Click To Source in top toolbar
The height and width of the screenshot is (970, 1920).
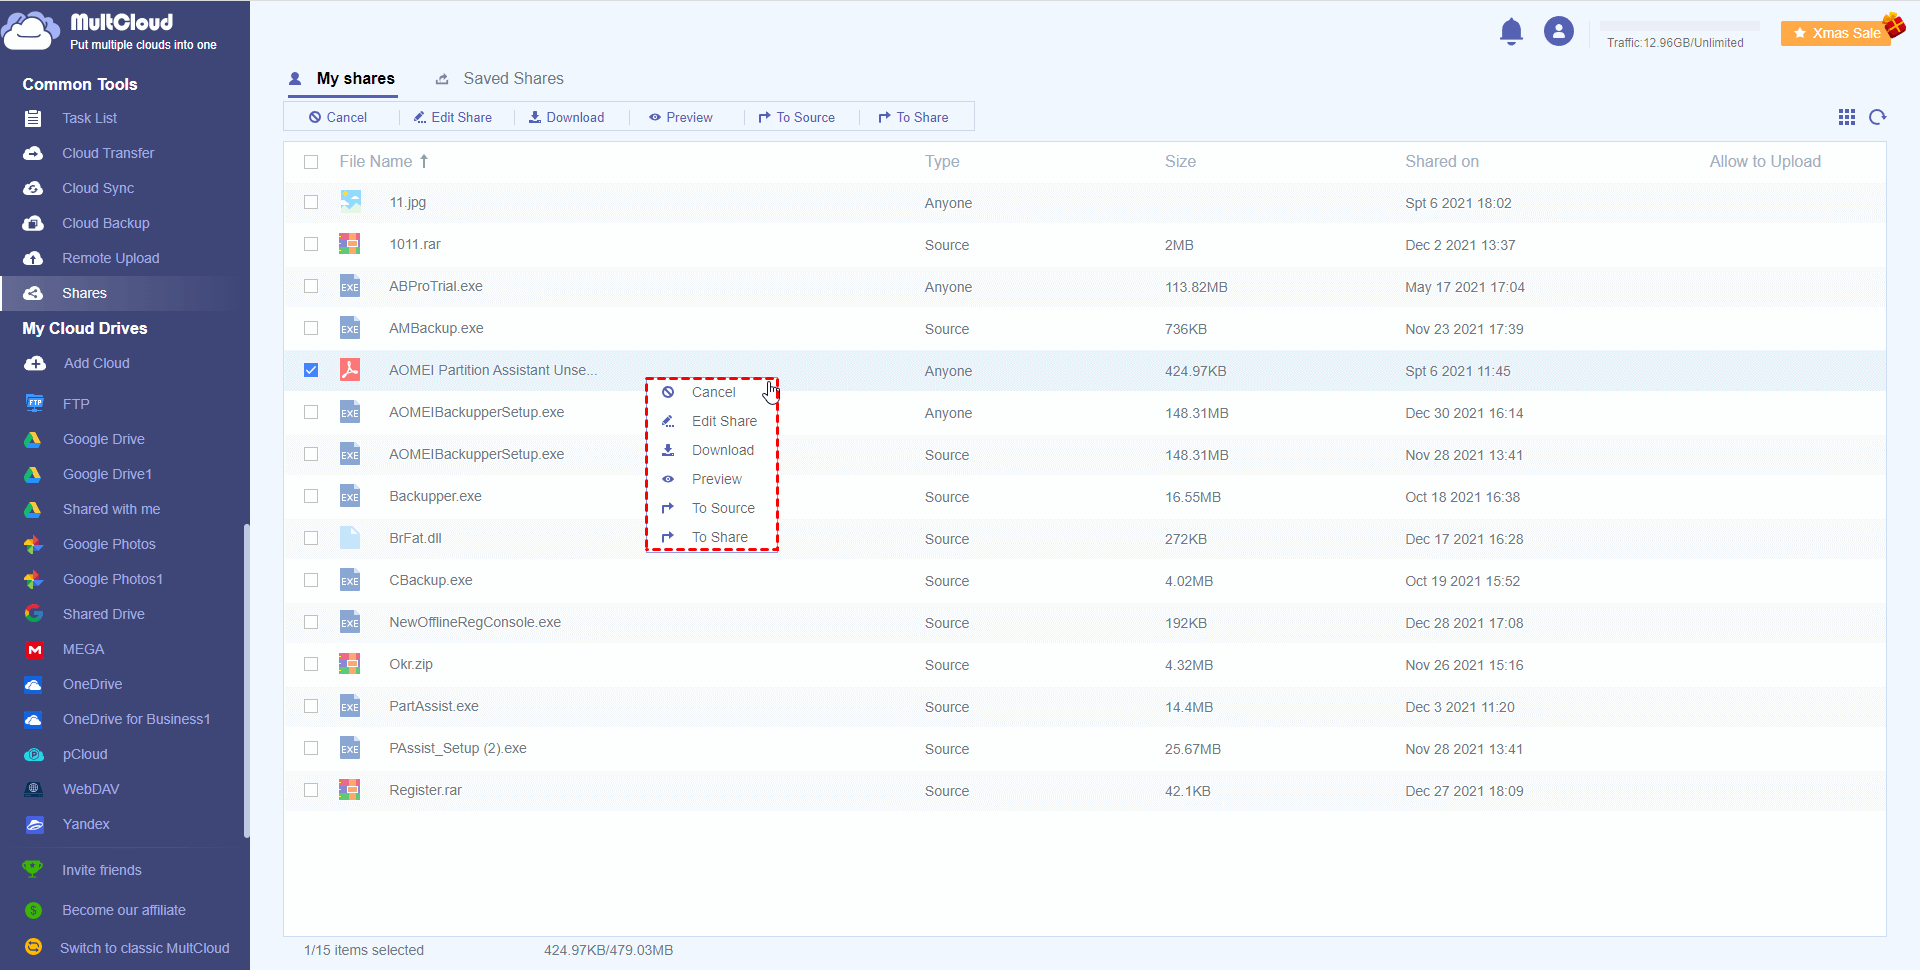(x=796, y=117)
